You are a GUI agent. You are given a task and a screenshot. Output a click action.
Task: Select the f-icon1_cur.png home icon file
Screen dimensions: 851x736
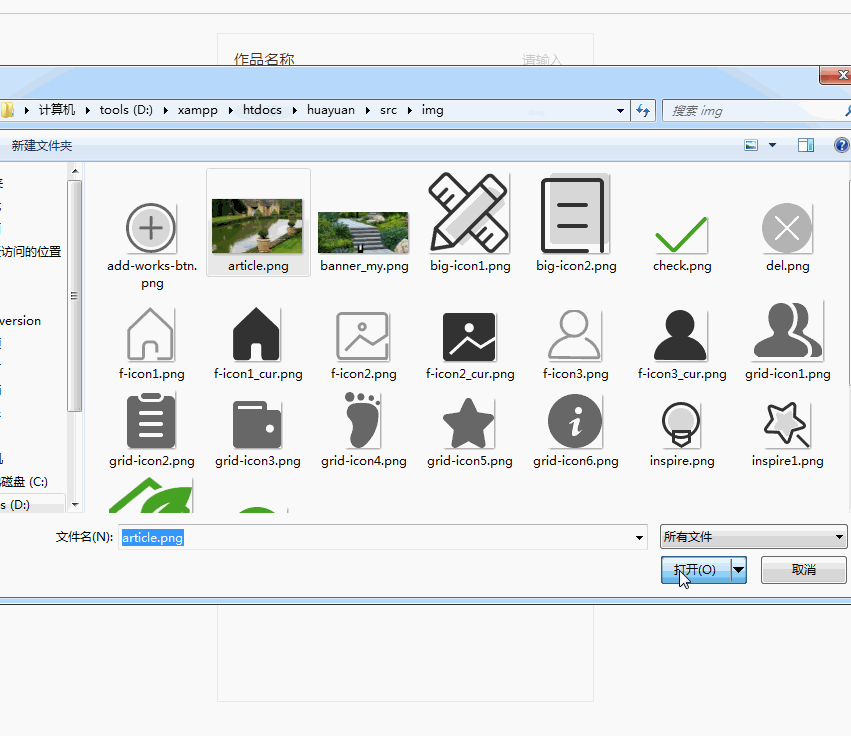(x=257, y=336)
